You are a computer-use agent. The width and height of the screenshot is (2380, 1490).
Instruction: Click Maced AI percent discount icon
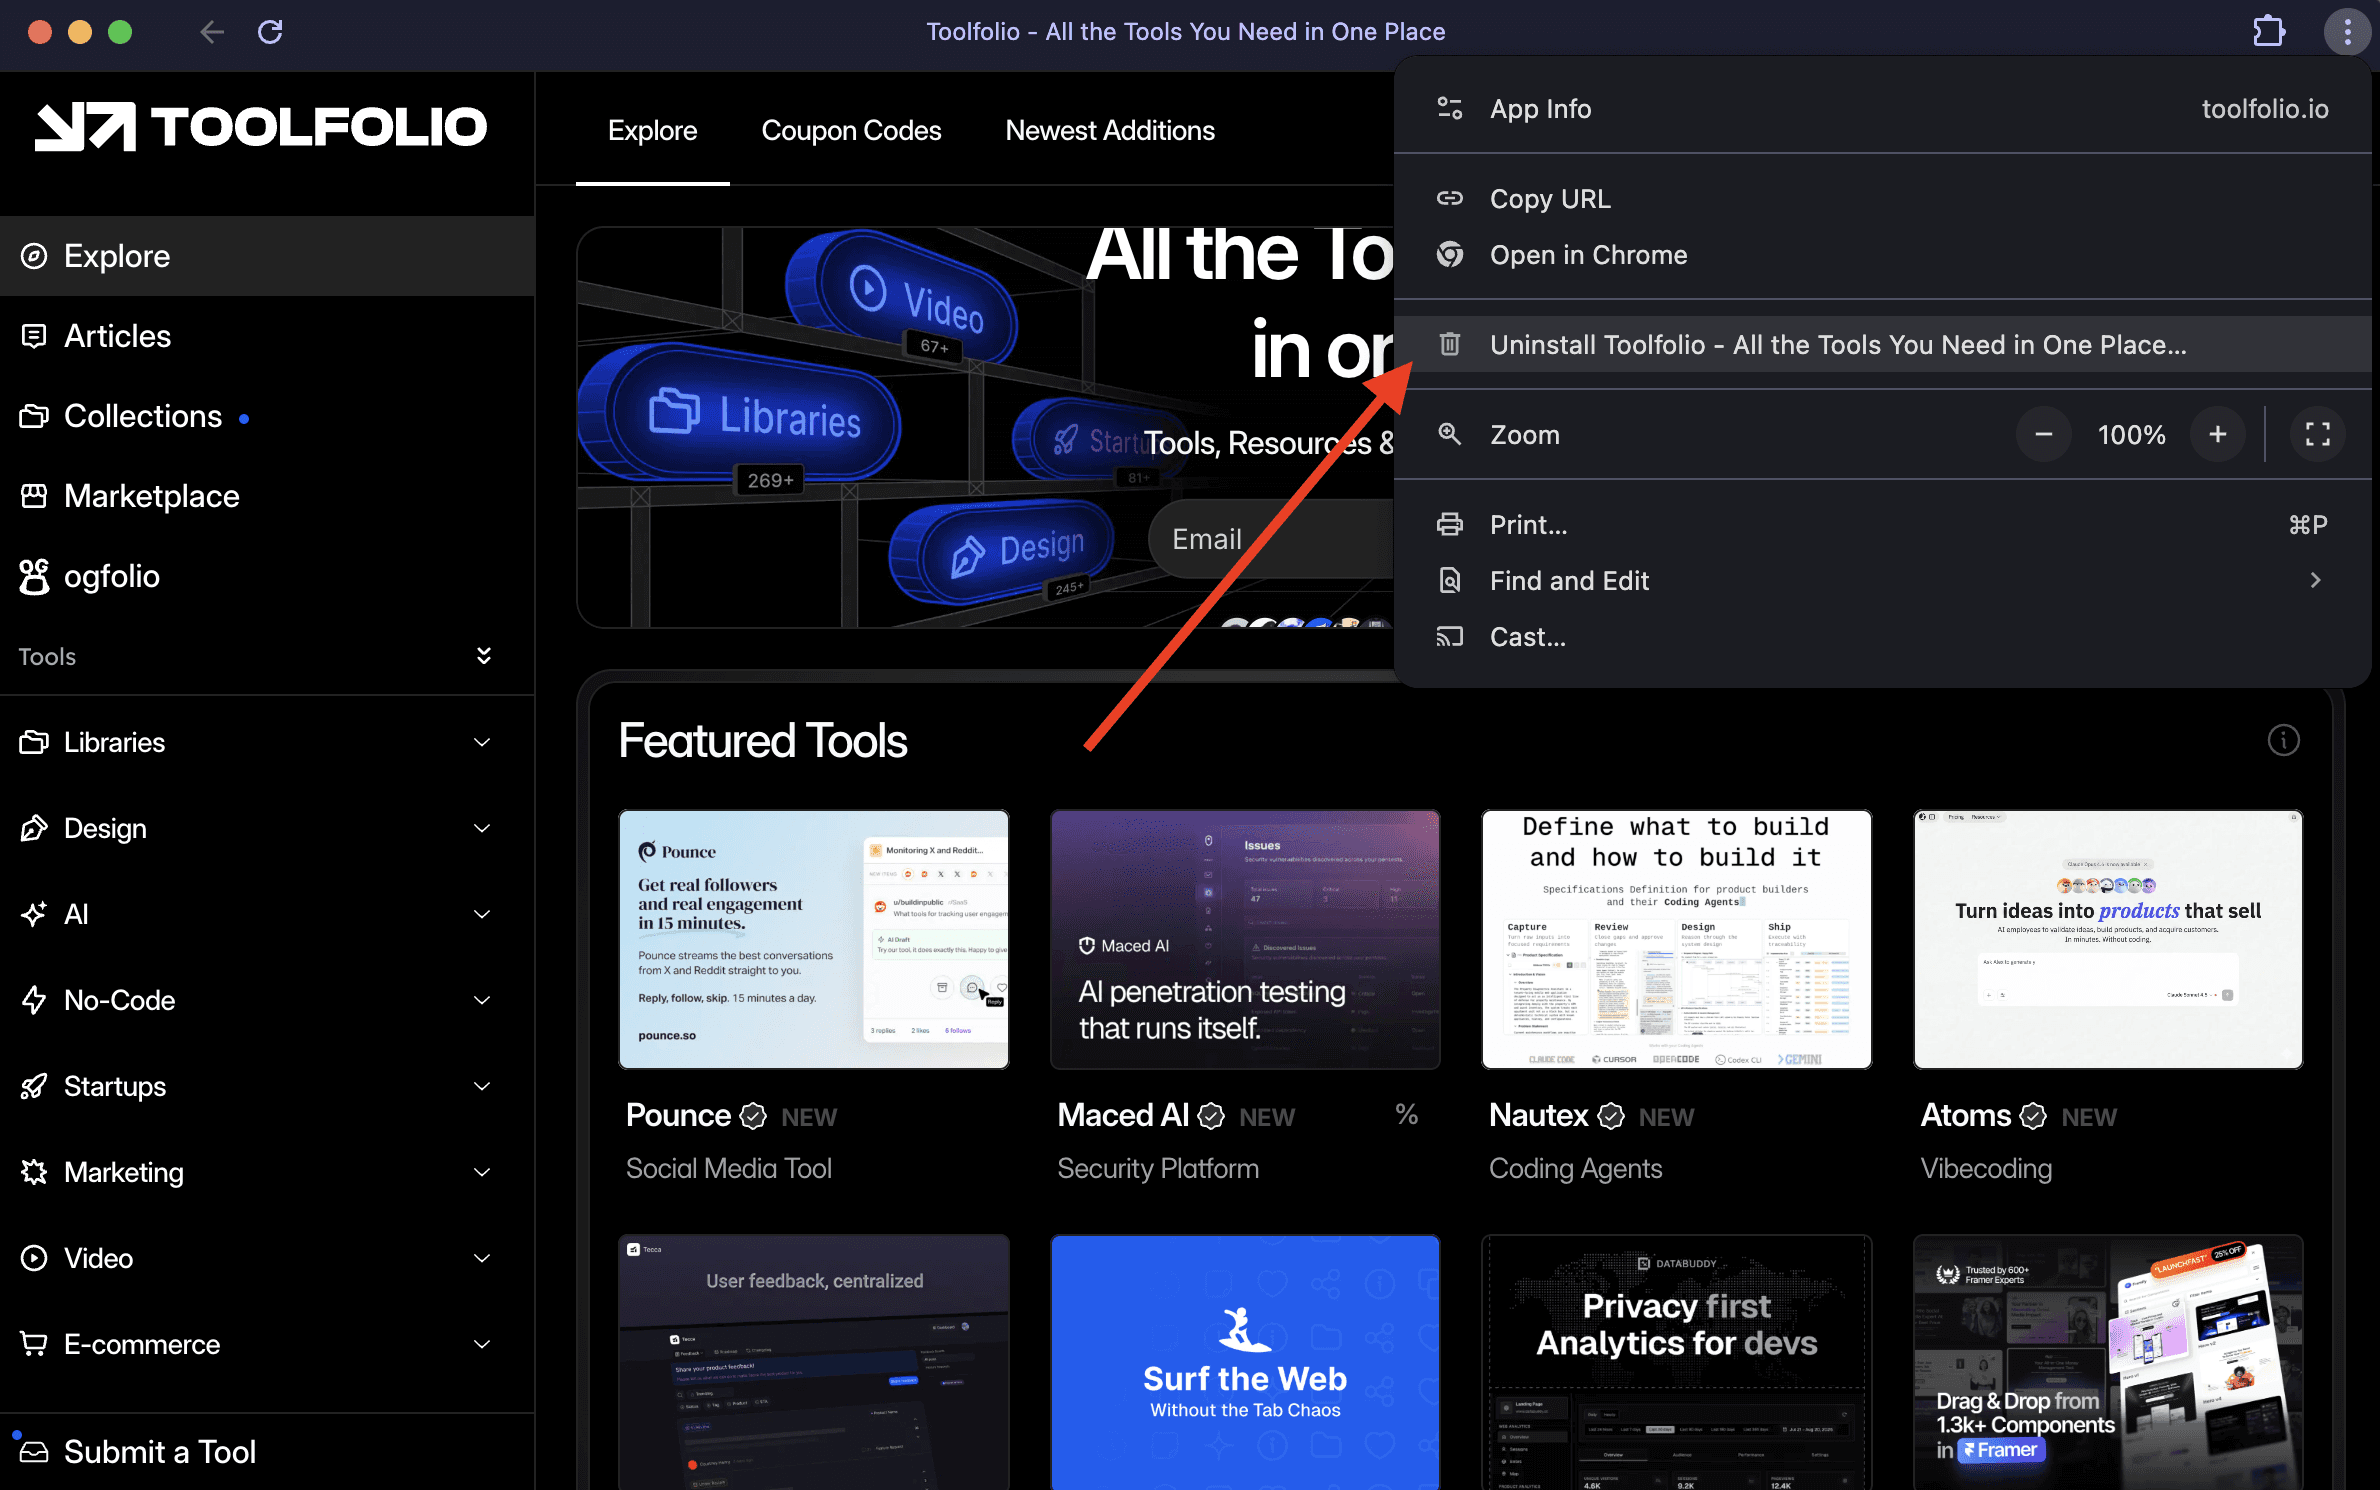point(1406,1114)
